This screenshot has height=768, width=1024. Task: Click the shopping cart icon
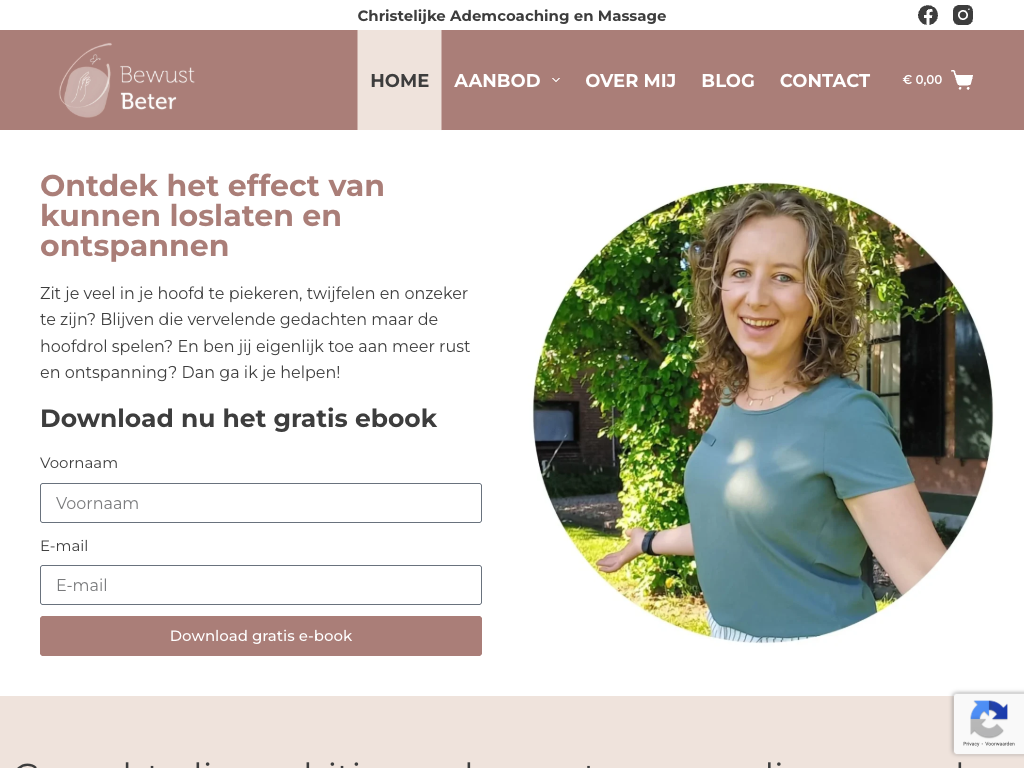(962, 80)
